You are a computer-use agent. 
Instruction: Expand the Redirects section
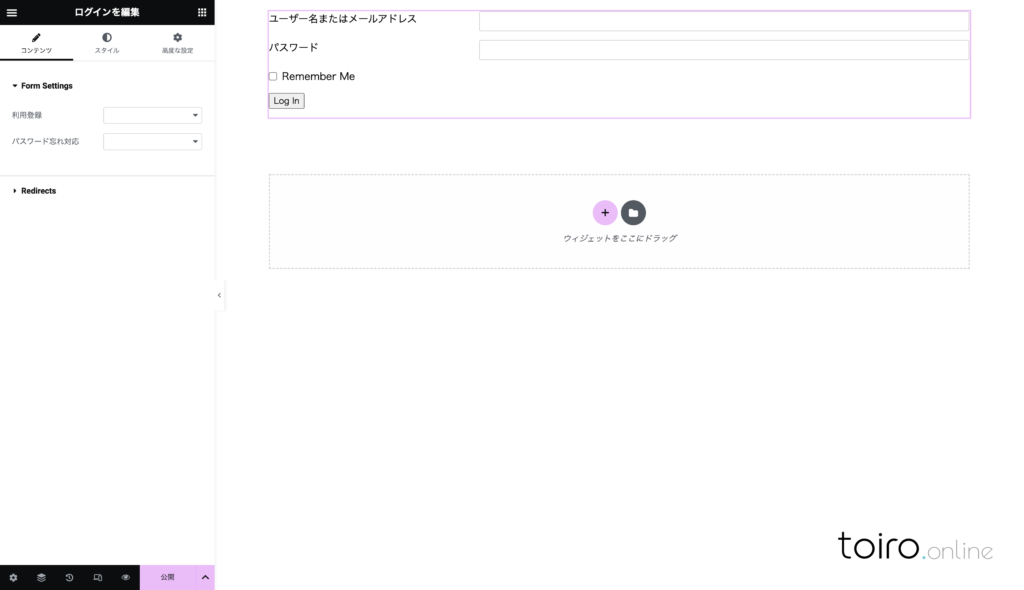(x=38, y=191)
